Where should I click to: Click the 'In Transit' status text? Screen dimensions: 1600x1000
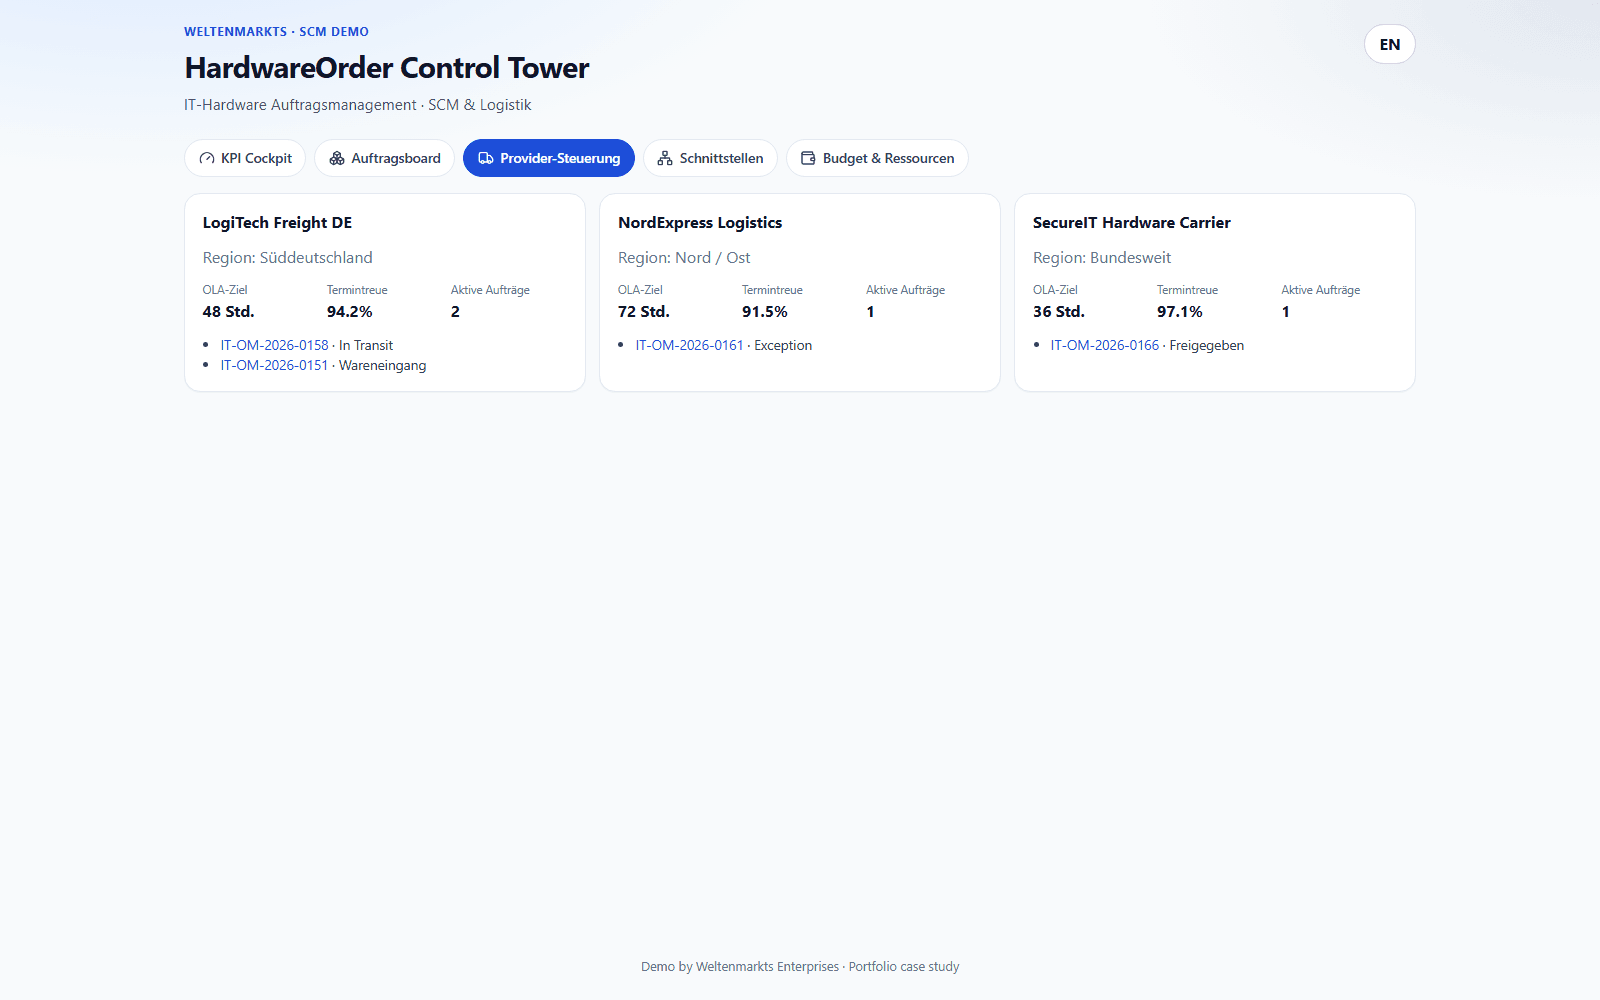(366, 345)
